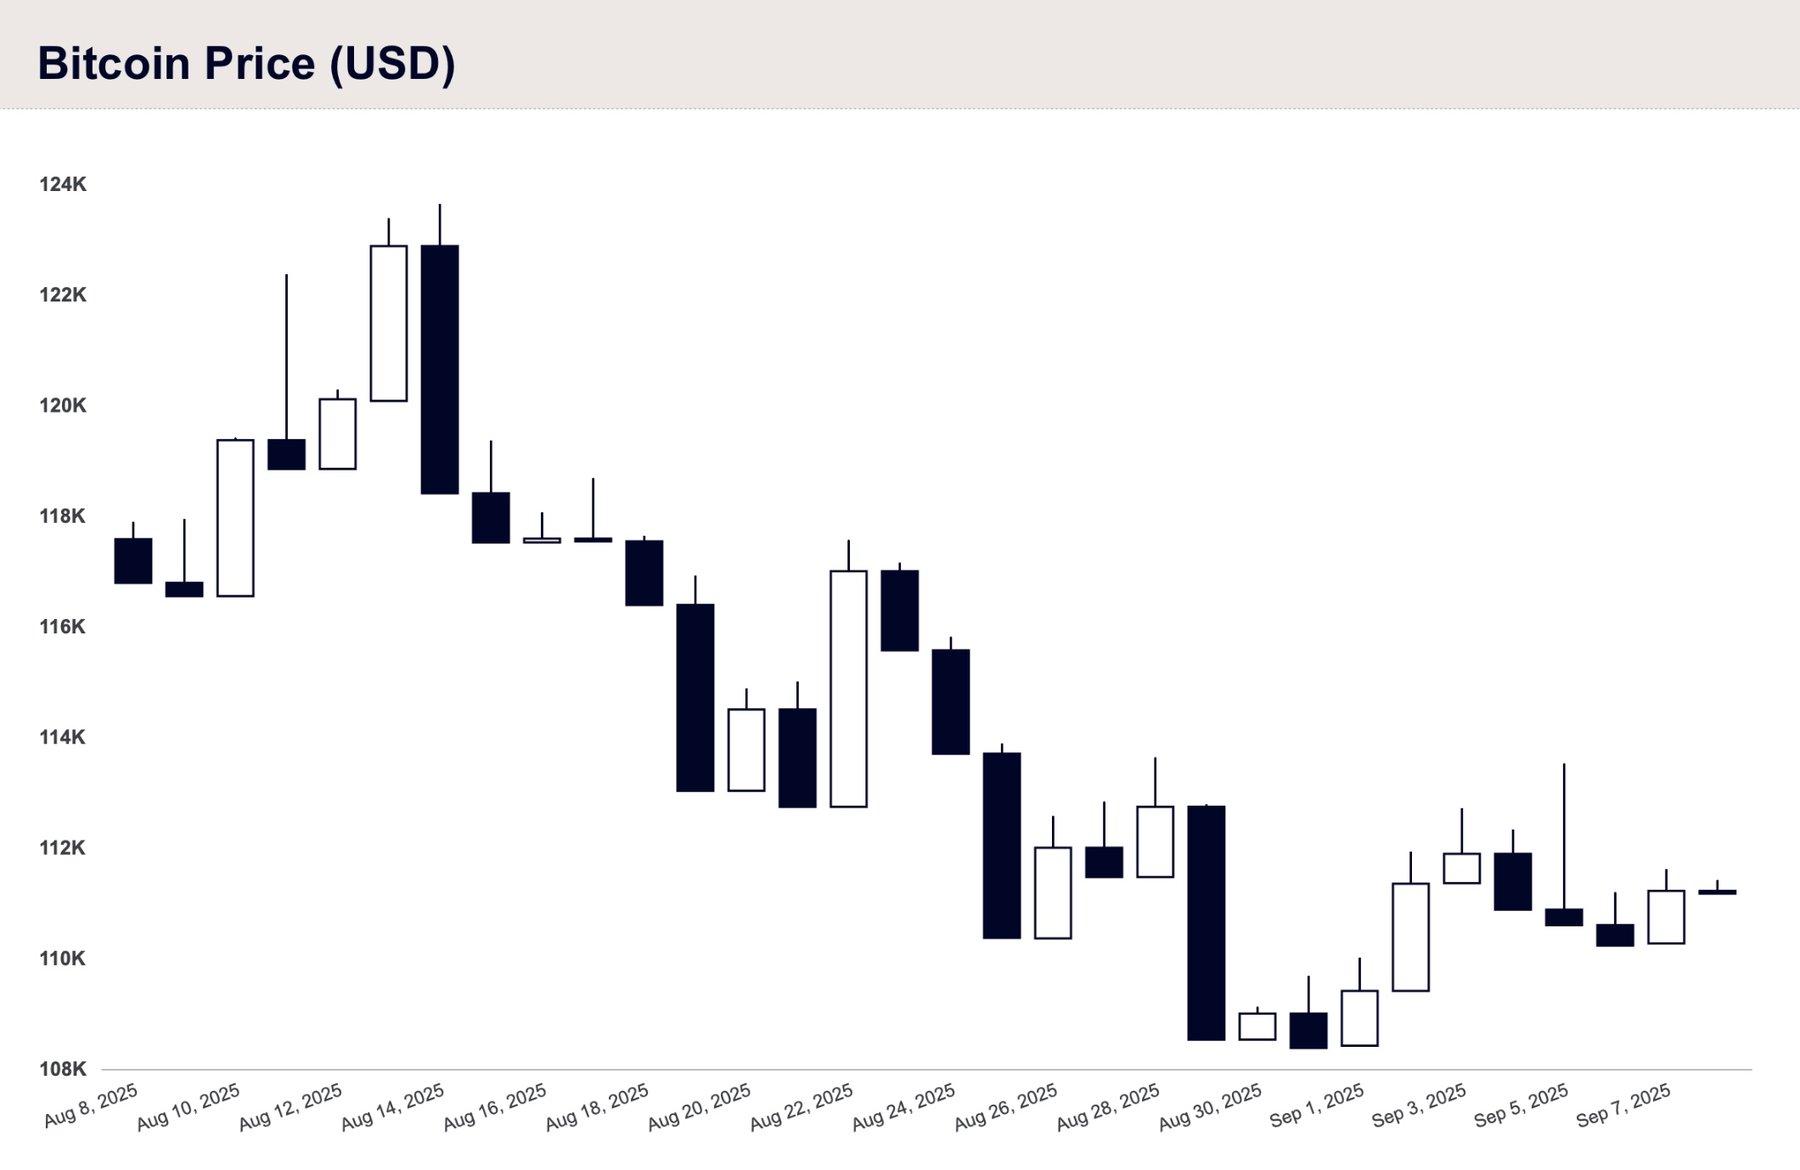Click the 116K y-axis label
The height and width of the screenshot is (1170, 1800).
point(63,627)
